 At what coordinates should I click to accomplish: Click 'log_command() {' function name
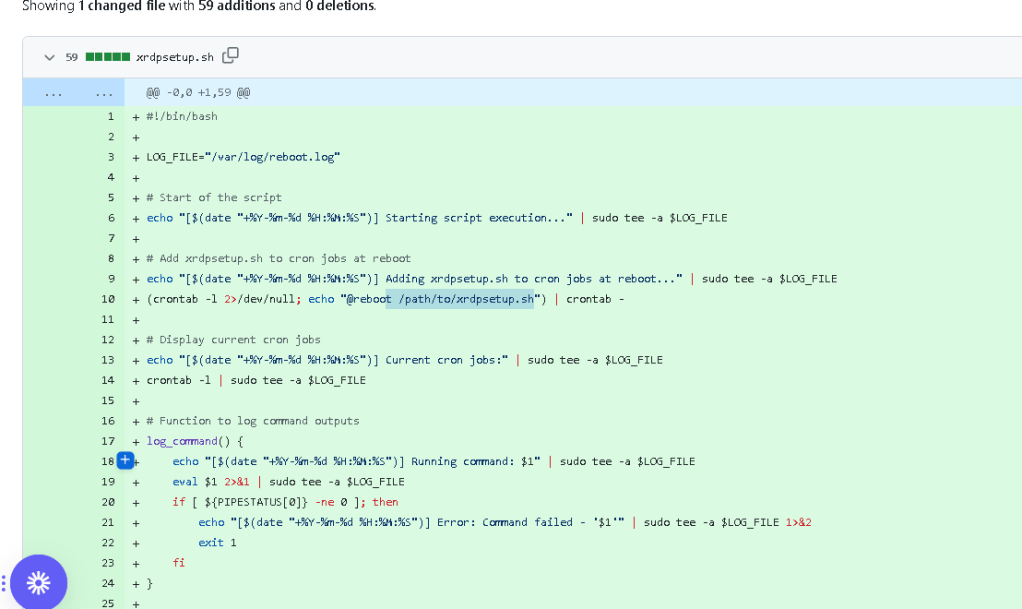[195, 441]
